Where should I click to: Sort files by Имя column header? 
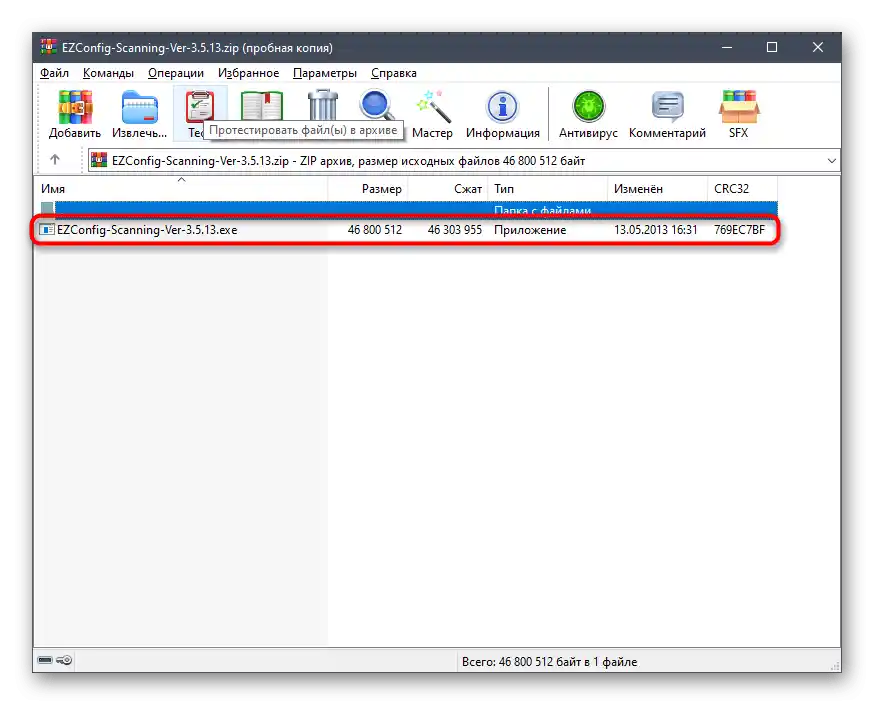click(182, 188)
